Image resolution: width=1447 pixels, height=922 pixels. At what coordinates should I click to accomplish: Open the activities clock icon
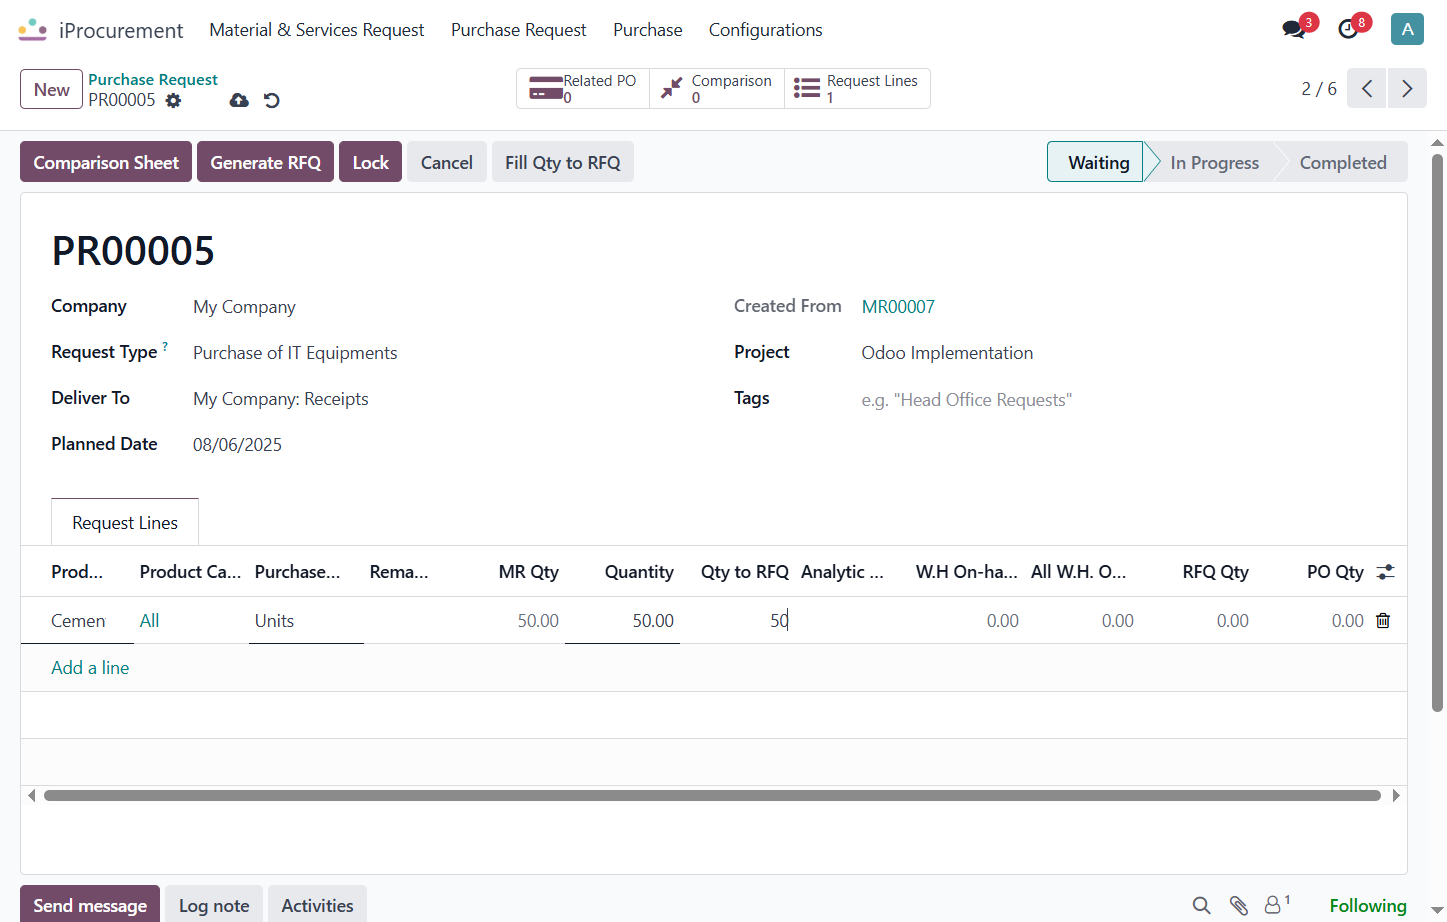coord(1348,29)
